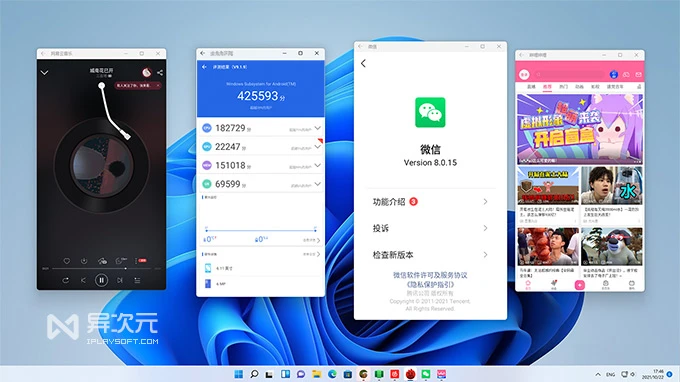Open taskbar search

(255, 374)
